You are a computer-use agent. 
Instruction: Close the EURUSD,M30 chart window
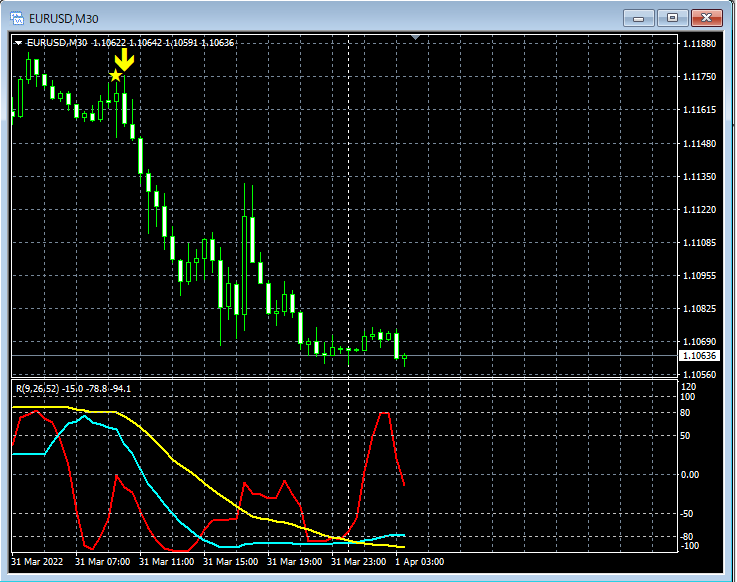point(706,18)
